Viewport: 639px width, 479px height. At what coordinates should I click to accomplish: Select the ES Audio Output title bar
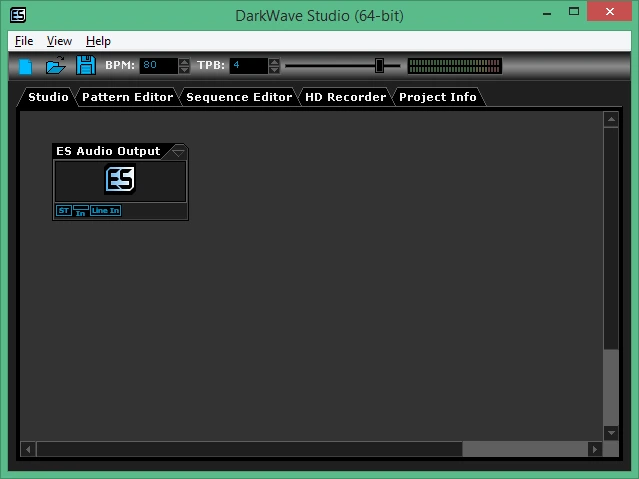(108, 151)
